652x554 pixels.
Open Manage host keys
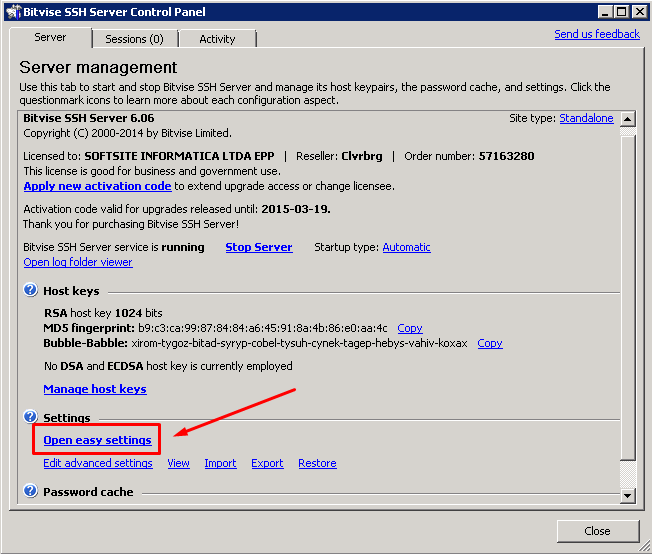click(95, 389)
